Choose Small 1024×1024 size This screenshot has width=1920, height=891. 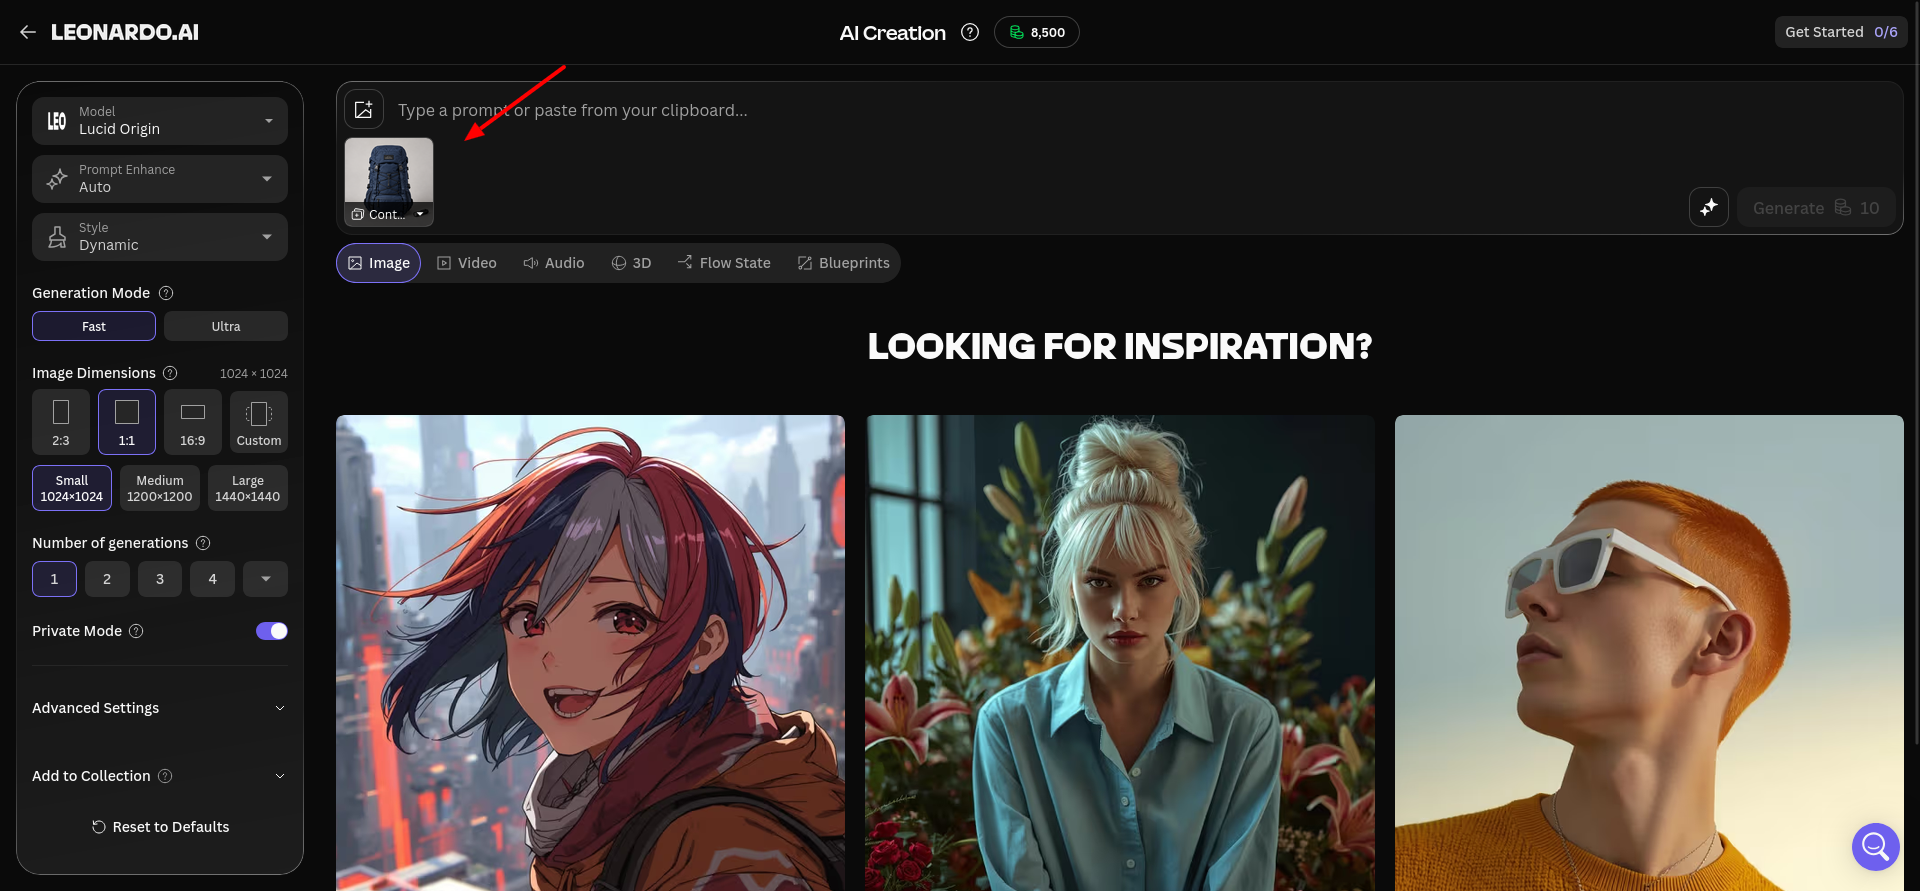coord(72,488)
